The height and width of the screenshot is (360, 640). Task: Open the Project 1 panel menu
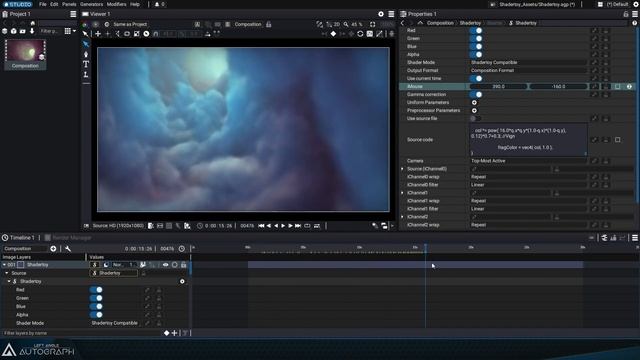(73, 14)
